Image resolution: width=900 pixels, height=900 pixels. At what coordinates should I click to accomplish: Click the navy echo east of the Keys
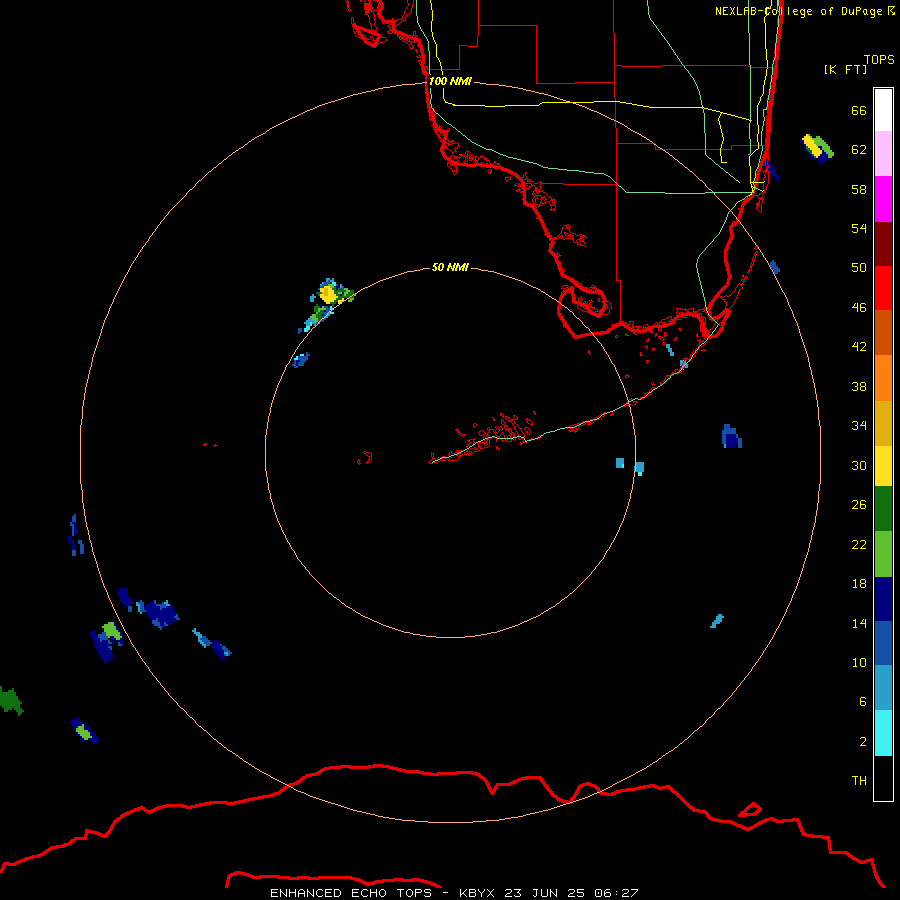[x=731, y=437]
